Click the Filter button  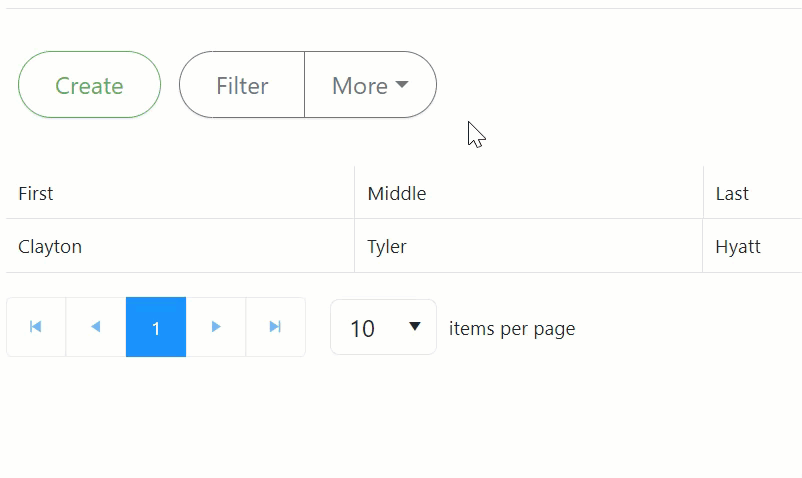(242, 85)
